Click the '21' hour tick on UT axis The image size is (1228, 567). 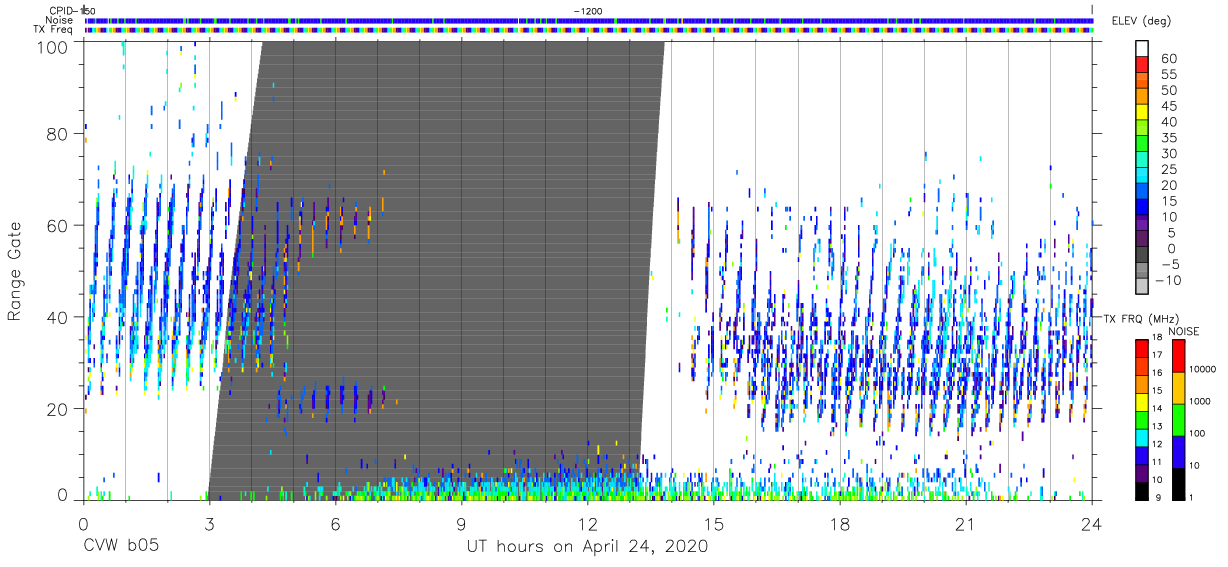[x=966, y=523]
